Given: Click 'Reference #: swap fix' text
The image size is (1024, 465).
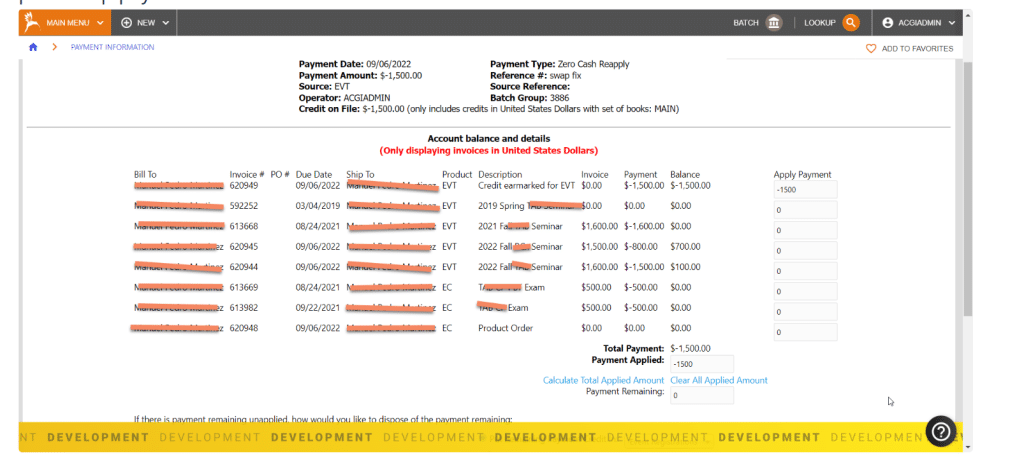Looking at the screenshot, I should [536, 76].
